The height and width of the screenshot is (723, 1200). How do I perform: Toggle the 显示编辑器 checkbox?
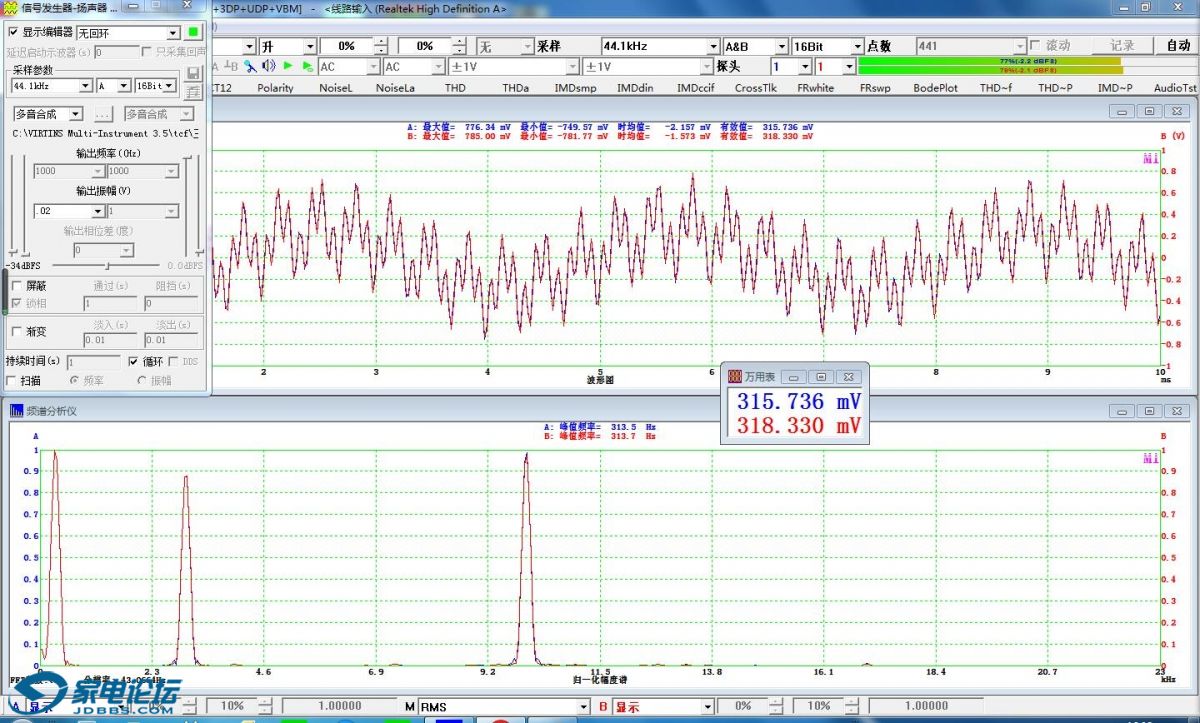point(13,32)
